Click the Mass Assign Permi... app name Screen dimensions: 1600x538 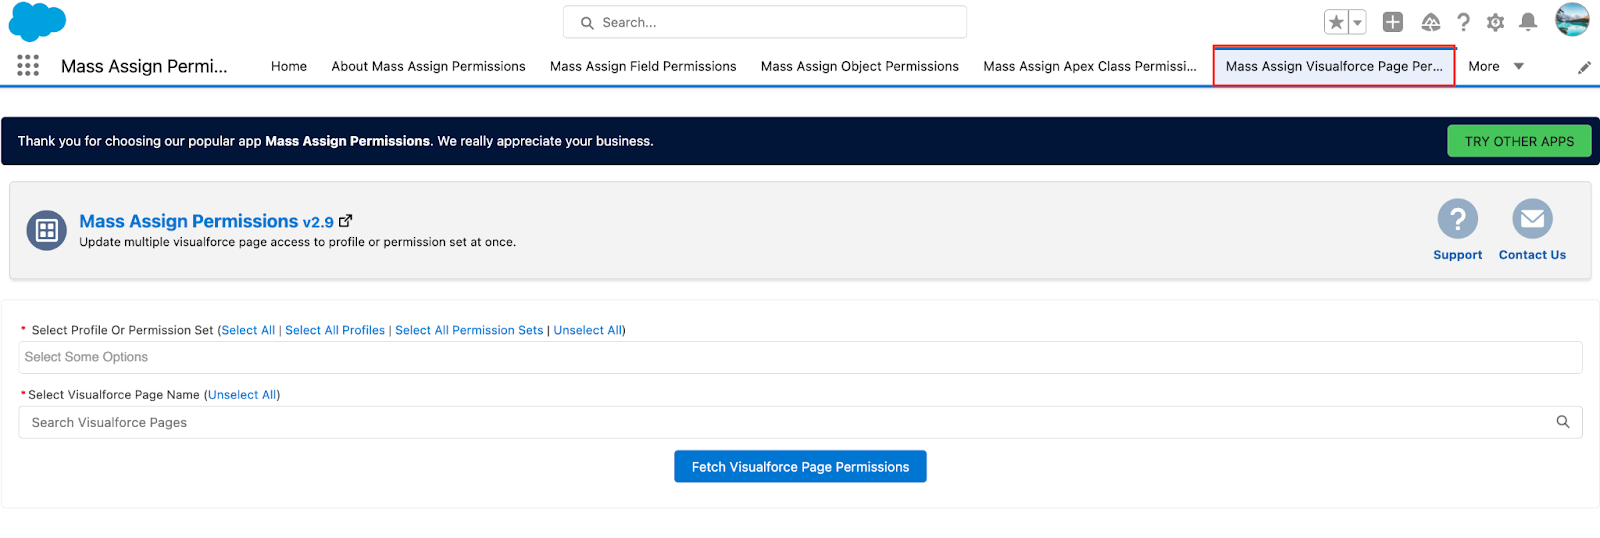(144, 66)
